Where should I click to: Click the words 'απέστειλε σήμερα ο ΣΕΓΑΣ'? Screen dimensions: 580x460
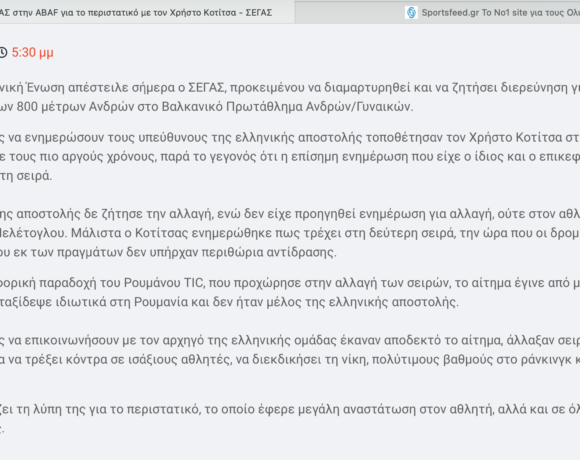(x=146, y=87)
